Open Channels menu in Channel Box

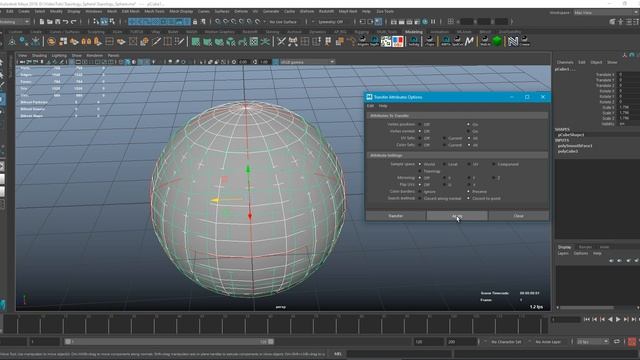coord(565,62)
